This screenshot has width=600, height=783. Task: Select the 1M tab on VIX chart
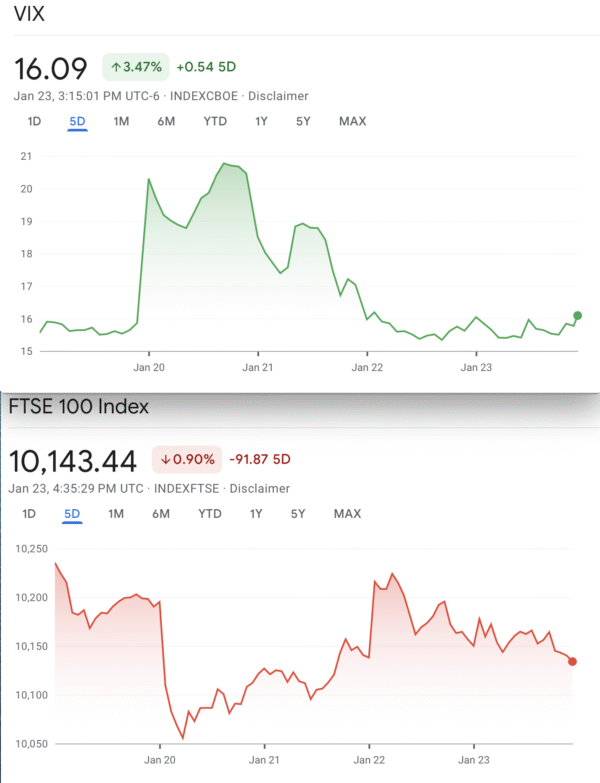121,121
